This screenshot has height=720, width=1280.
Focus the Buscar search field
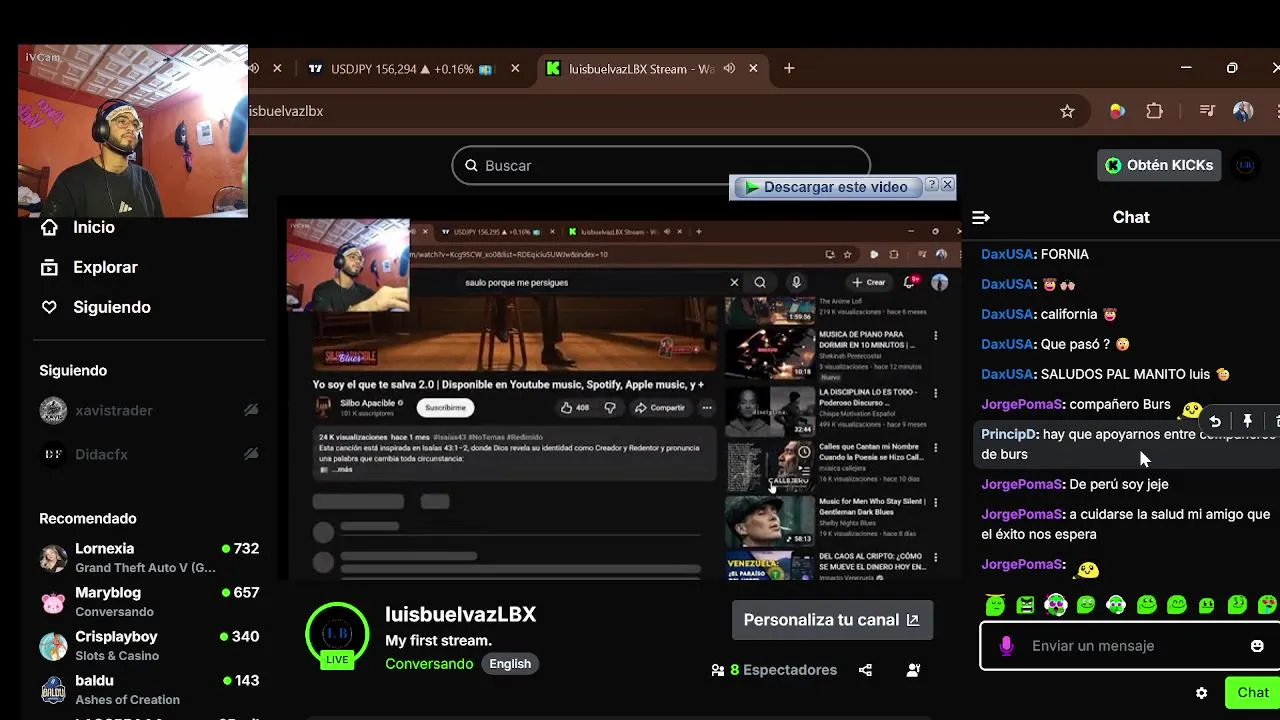(661, 165)
